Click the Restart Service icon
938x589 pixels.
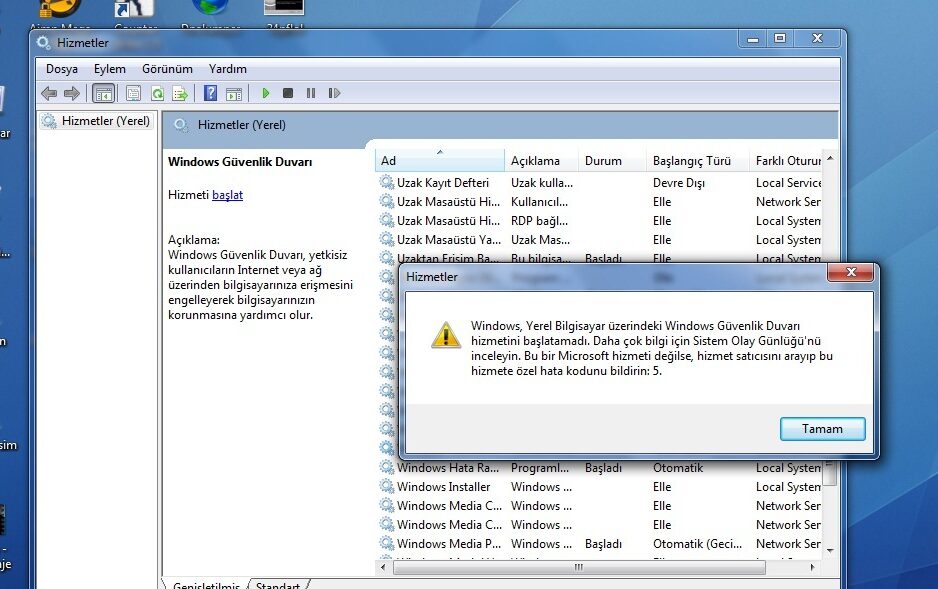[x=334, y=92]
